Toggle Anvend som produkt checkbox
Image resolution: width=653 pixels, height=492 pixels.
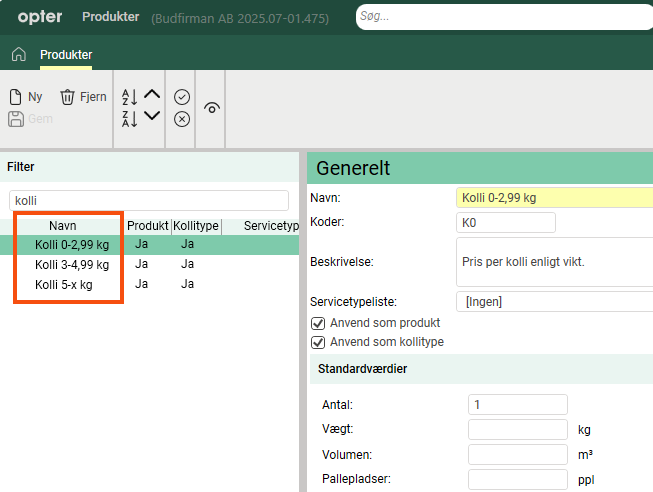[x=319, y=323]
